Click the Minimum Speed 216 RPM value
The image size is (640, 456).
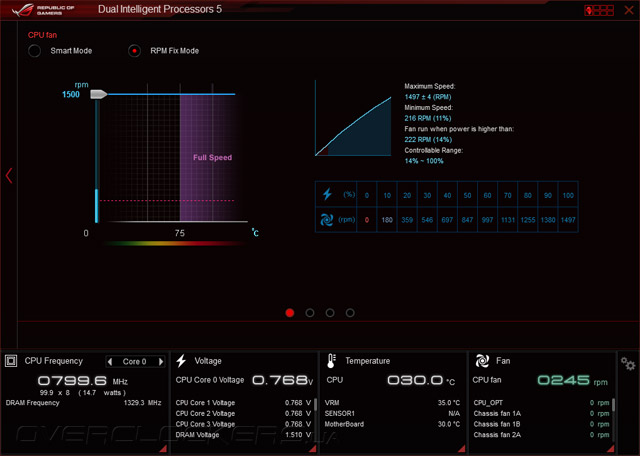click(428, 118)
